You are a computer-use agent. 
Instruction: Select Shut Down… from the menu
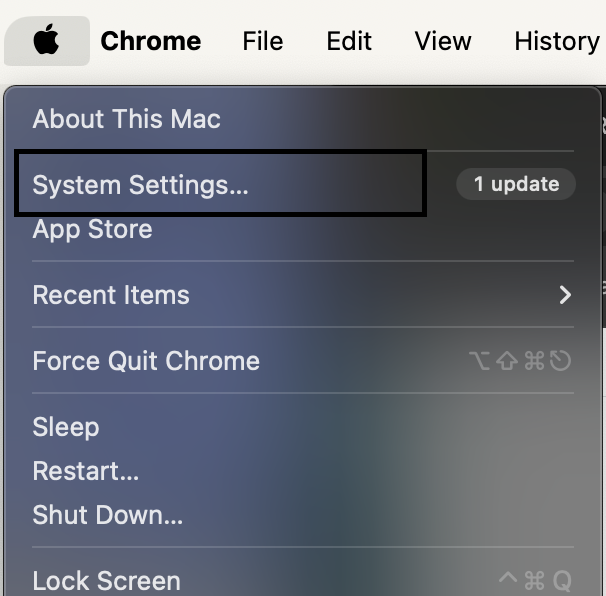click(108, 515)
